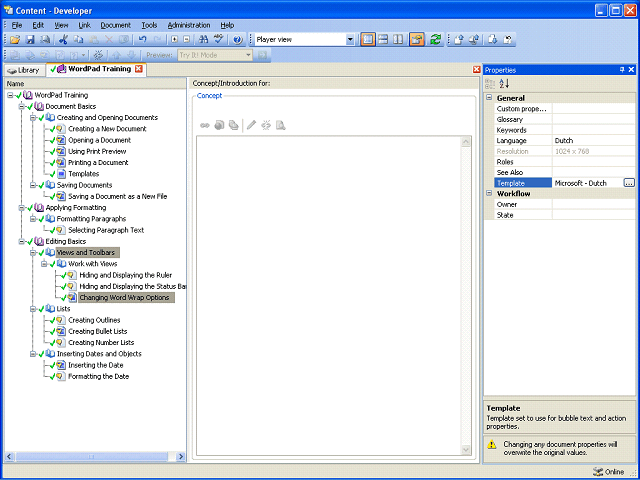The width and height of the screenshot is (640, 480).
Task: Open the Player view dropdown
Action: (350, 40)
